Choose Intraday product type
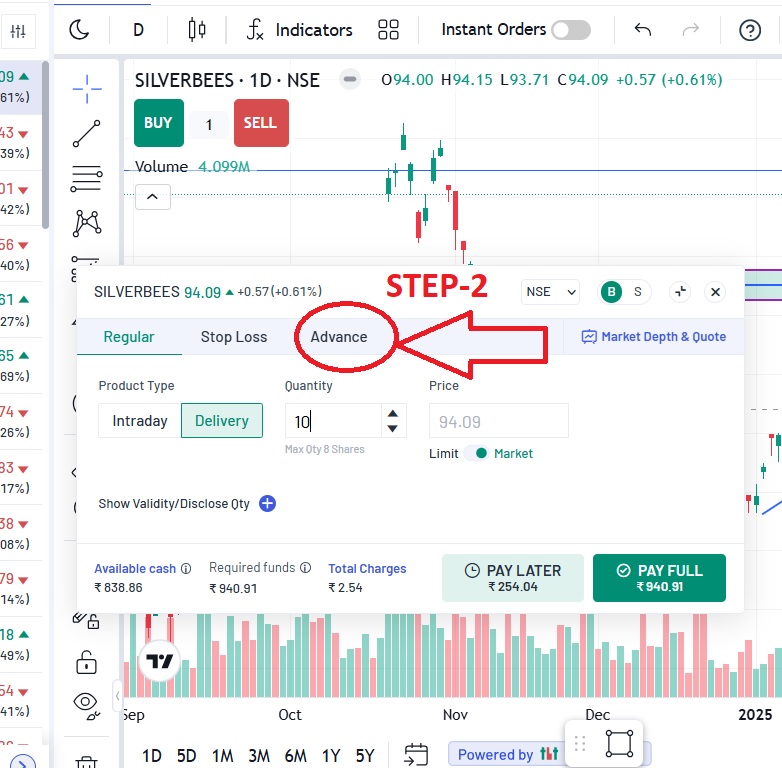Viewport: 782px width, 768px height. [140, 421]
